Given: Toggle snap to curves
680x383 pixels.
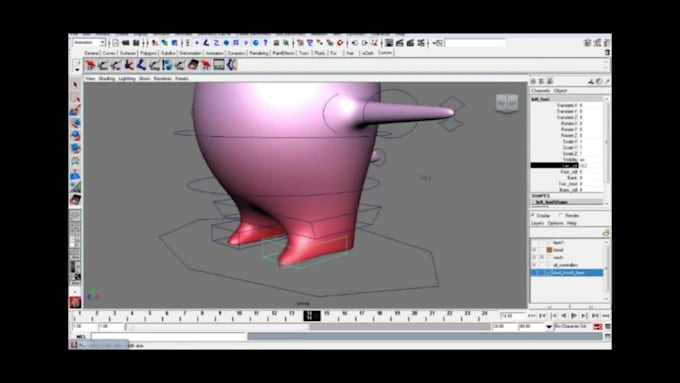Looking at the screenshot, I should (310, 43).
